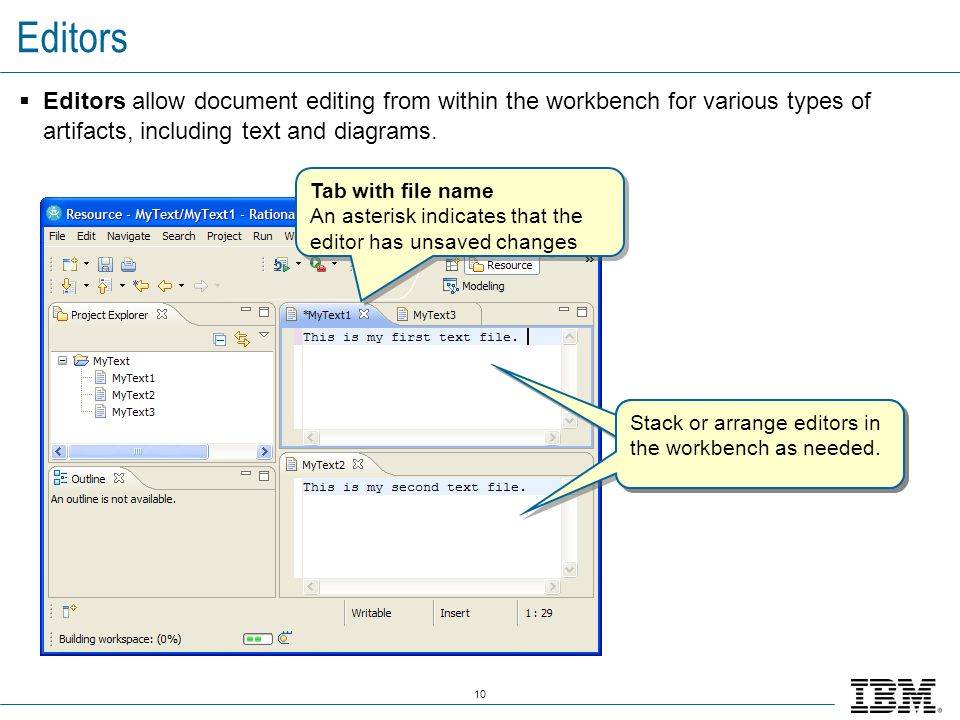Open the New wizard dropdown arrow
This screenshot has height=720, width=960.
[86, 264]
